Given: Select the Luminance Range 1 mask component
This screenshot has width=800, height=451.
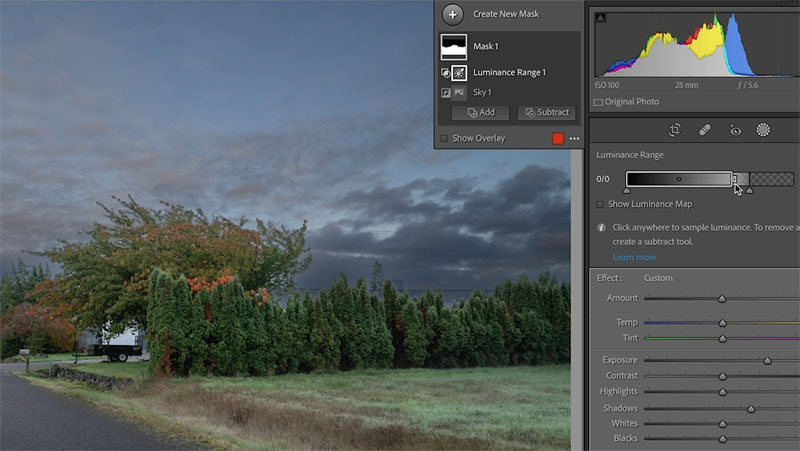Looking at the screenshot, I should point(509,72).
